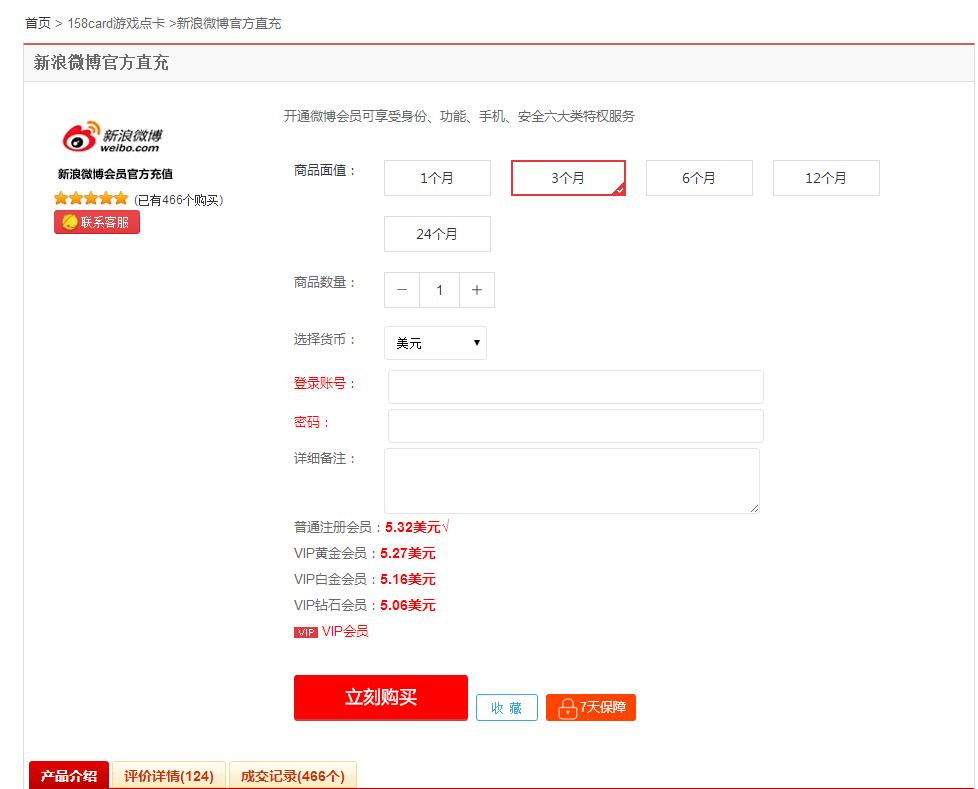Click 新浪微博会员官方充值 product title
This screenshot has width=978, height=789.
tap(115, 174)
